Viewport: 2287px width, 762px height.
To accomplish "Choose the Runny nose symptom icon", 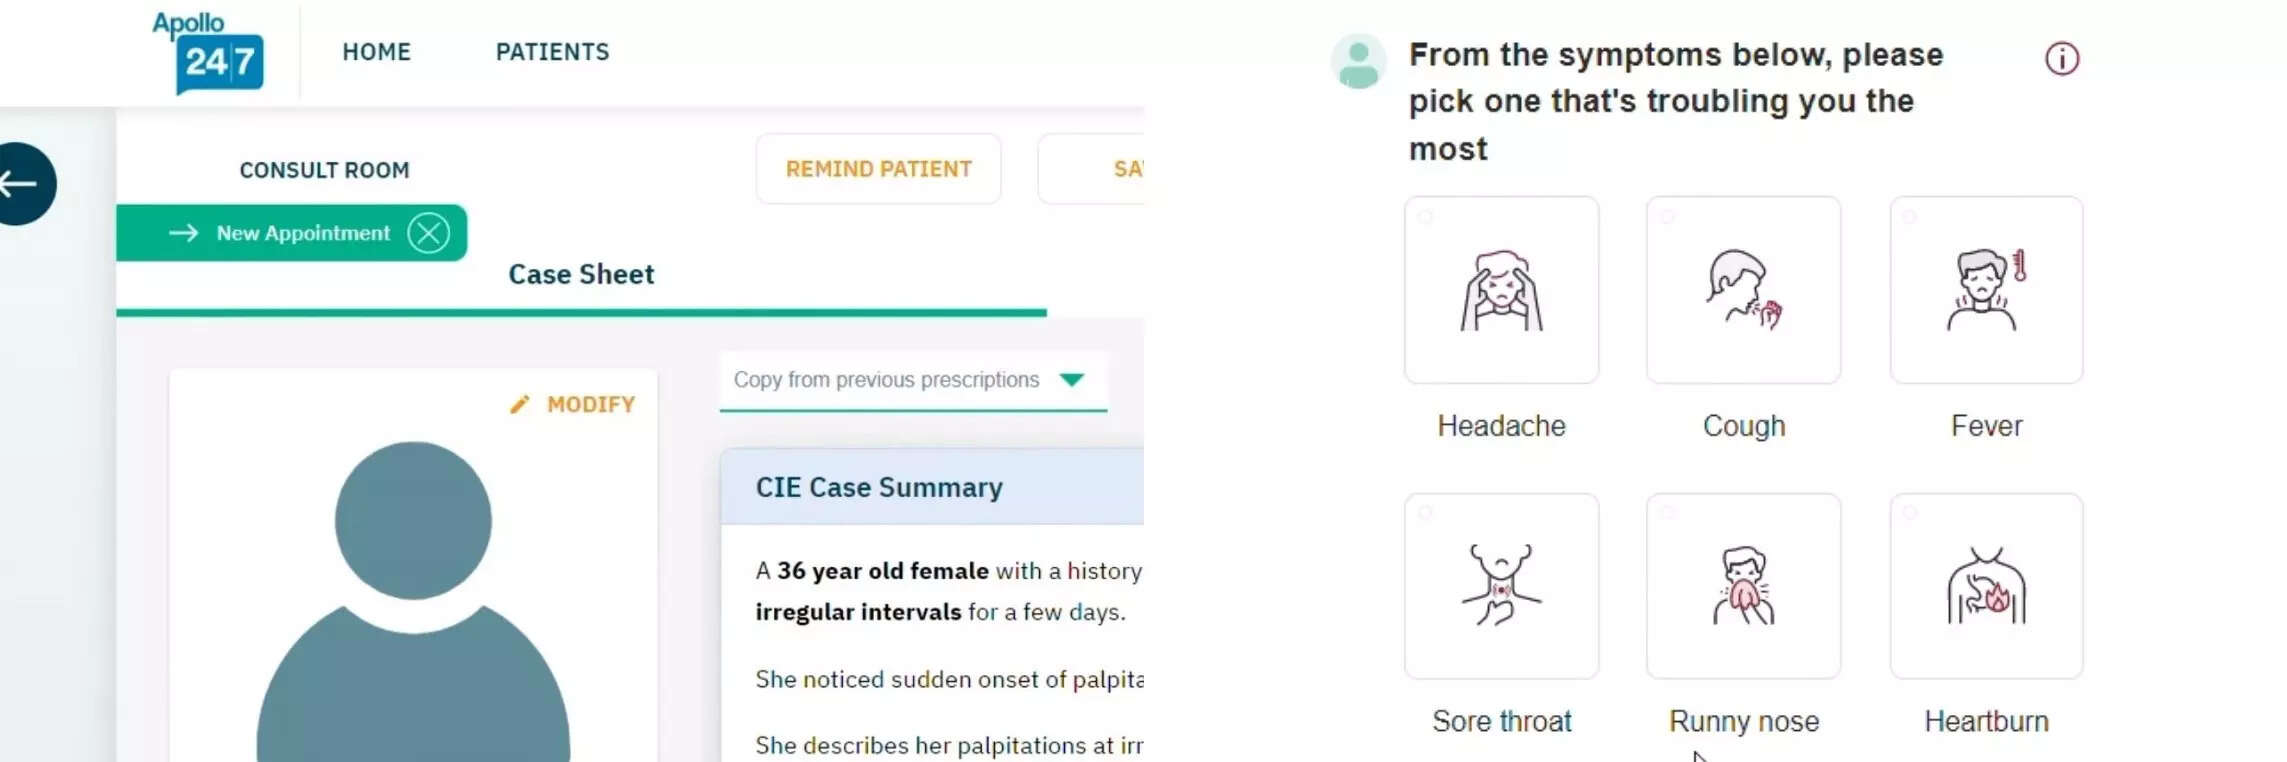I will click(1743, 586).
